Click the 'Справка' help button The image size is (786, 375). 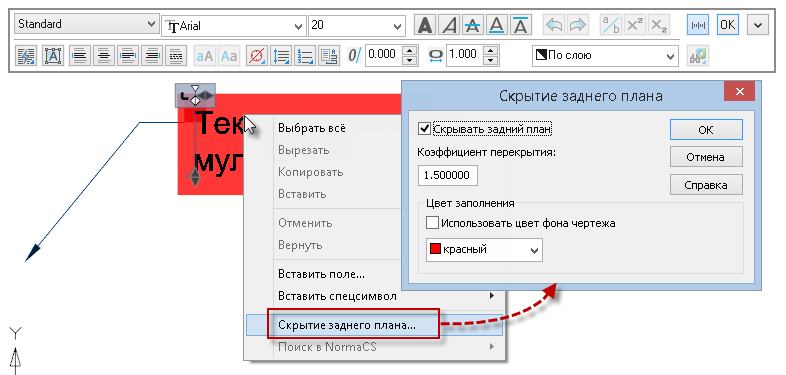pyautogui.click(x=706, y=185)
